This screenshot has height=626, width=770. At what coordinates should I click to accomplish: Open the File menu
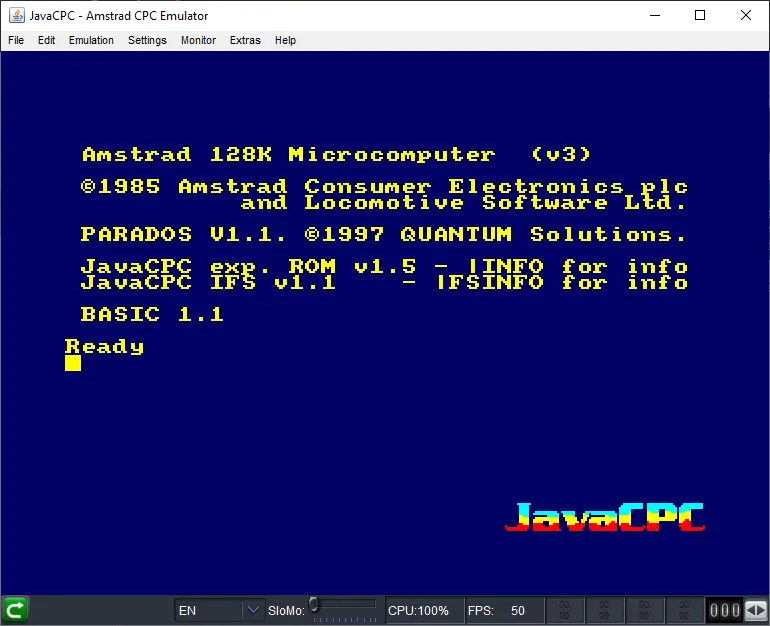point(16,40)
